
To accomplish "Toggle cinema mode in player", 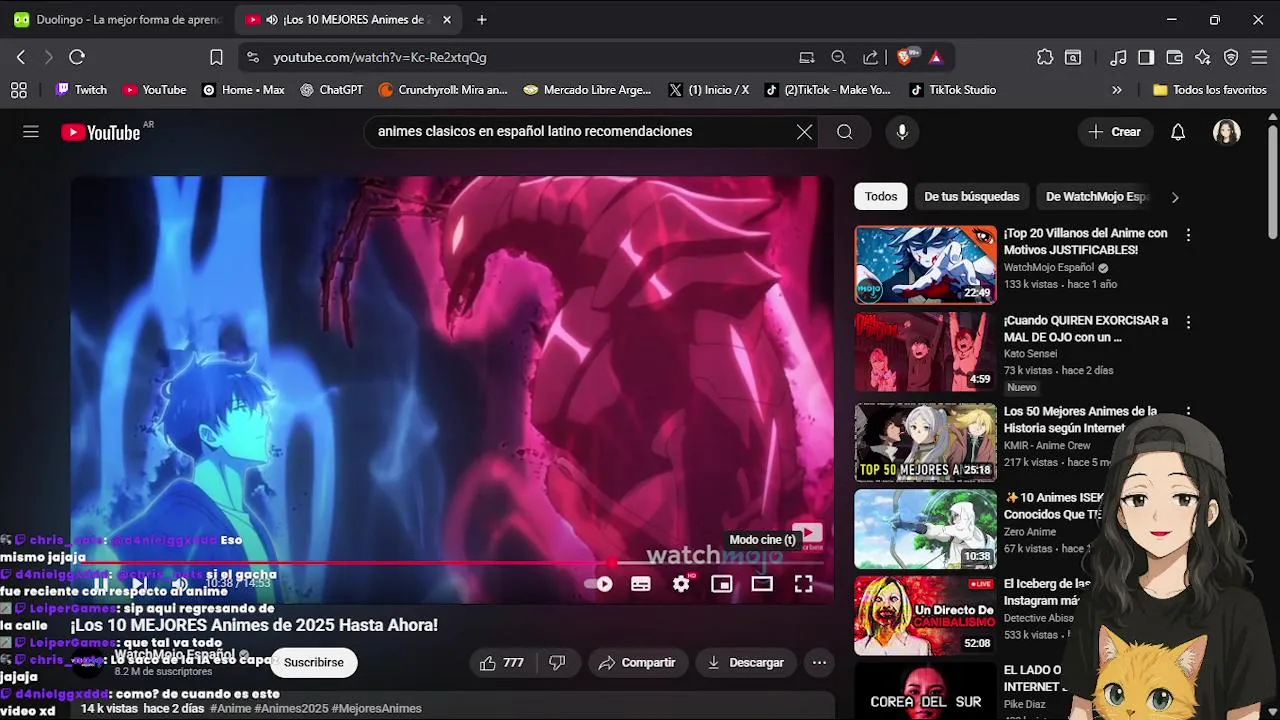I will [x=763, y=584].
